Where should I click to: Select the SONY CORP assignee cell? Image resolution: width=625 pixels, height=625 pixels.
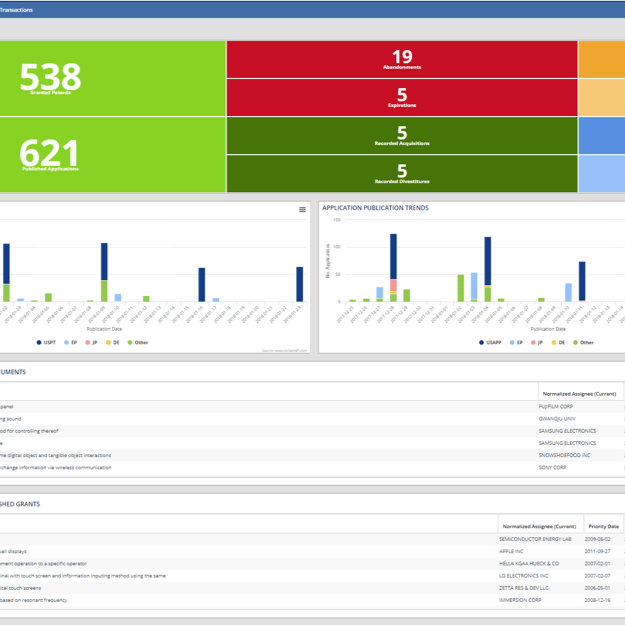(552, 467)
